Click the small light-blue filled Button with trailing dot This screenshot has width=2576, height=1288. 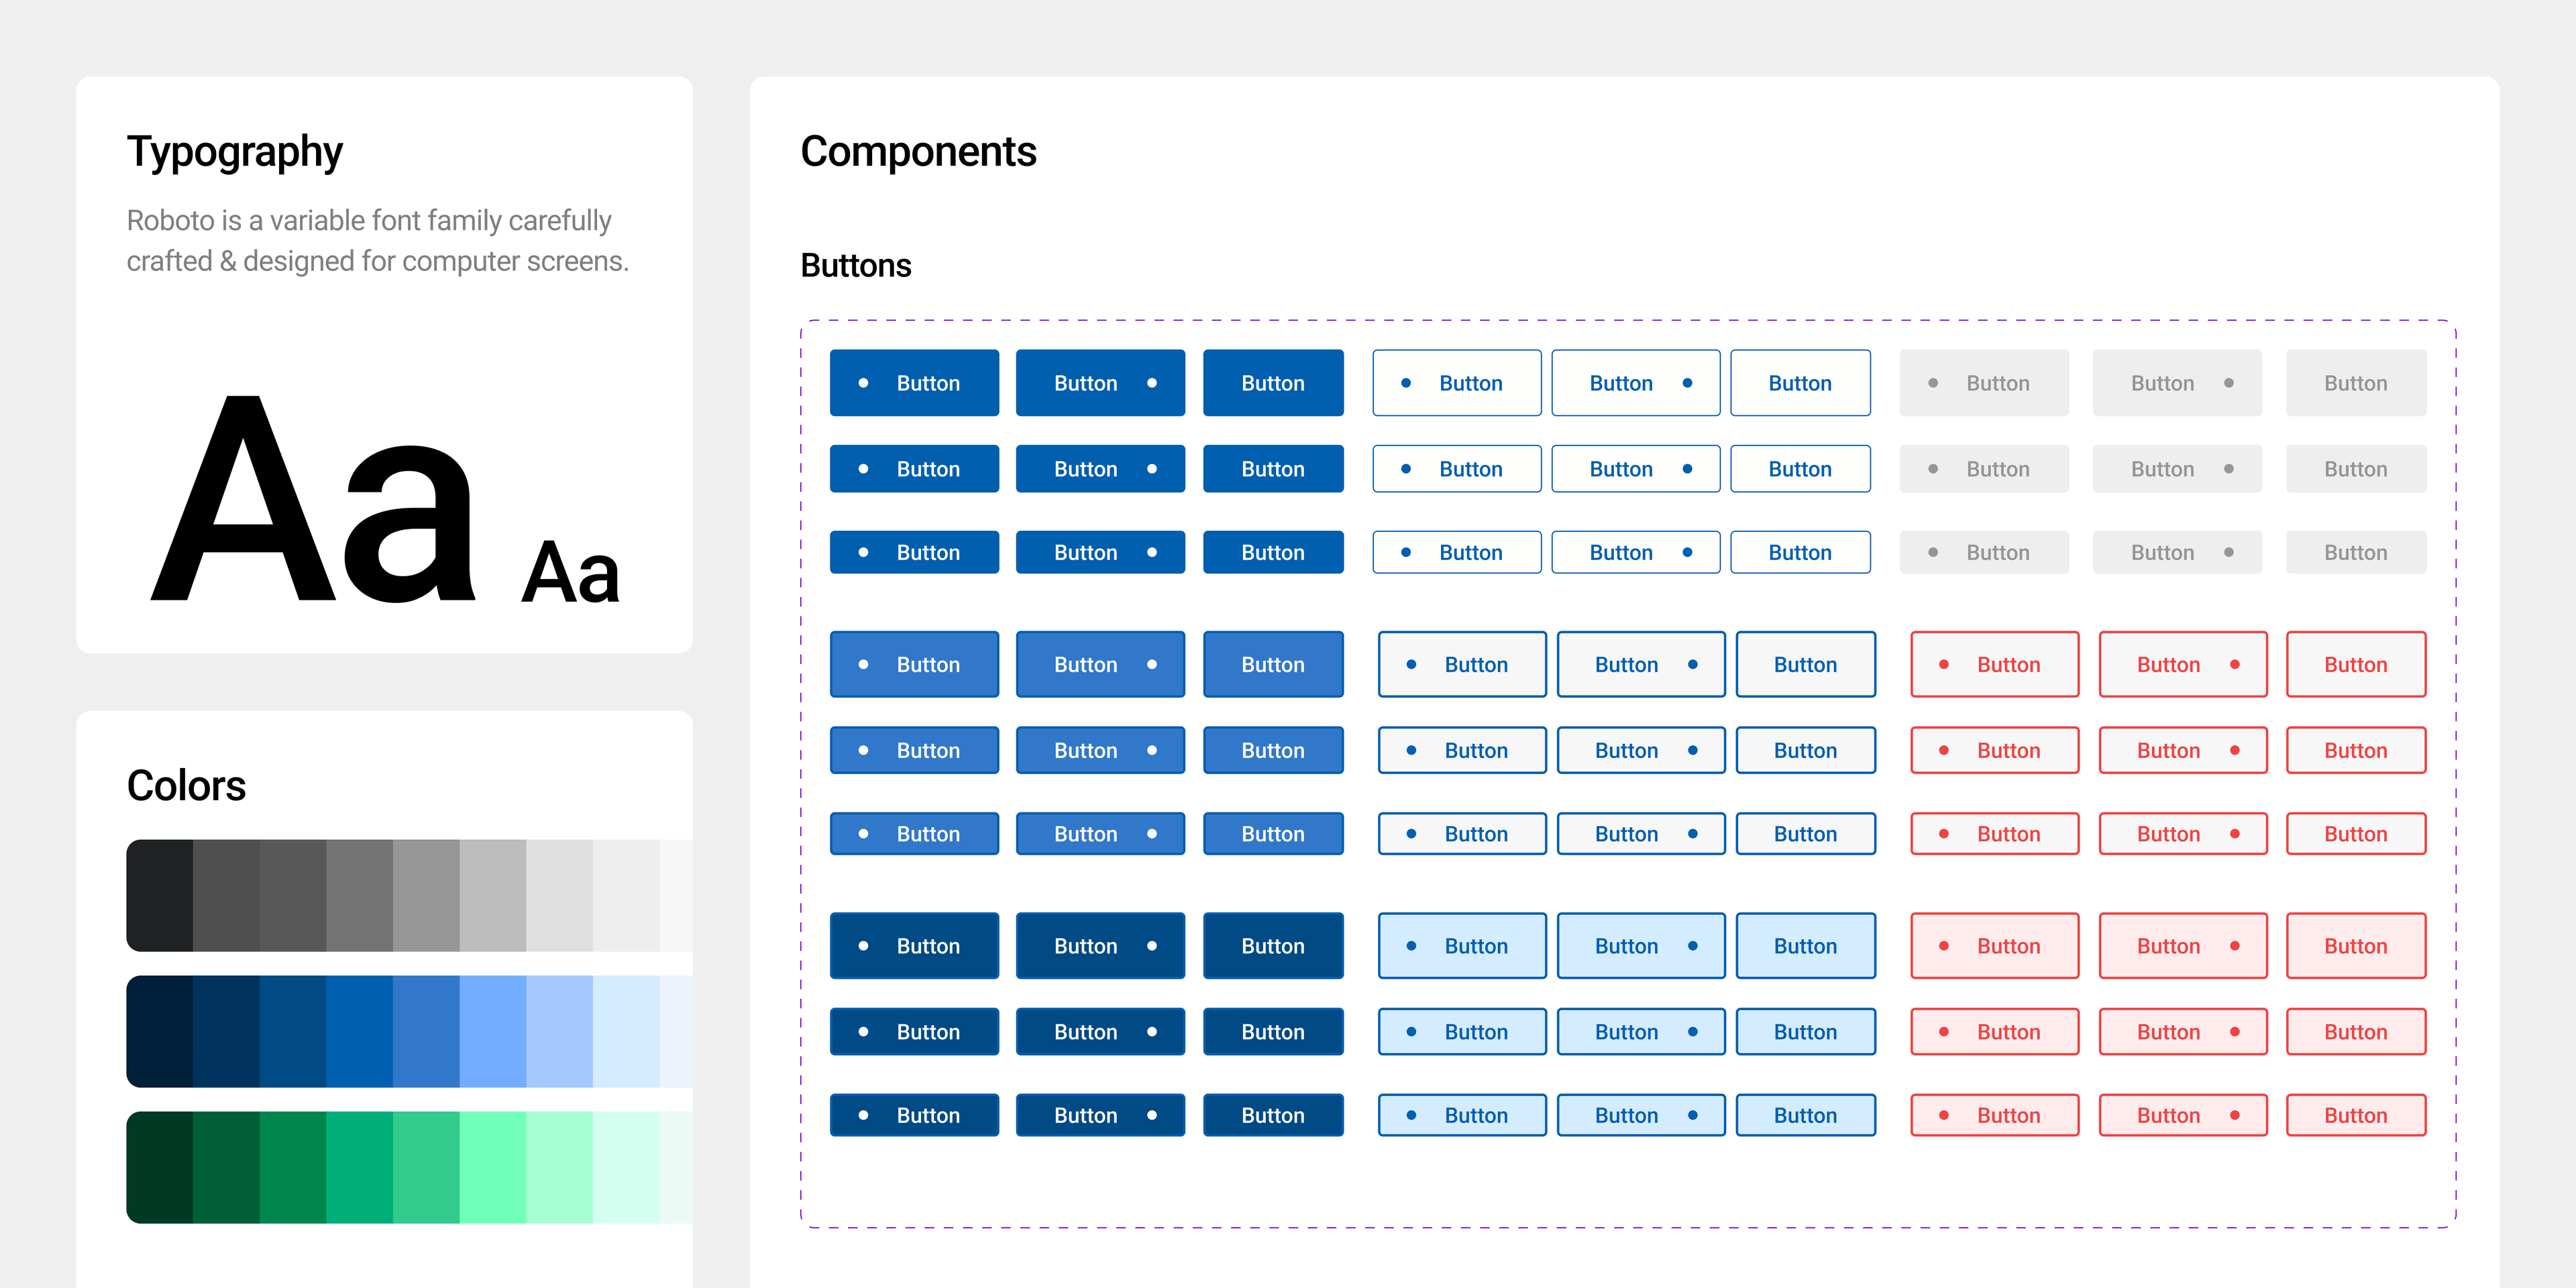[x=1641, y=1115]
